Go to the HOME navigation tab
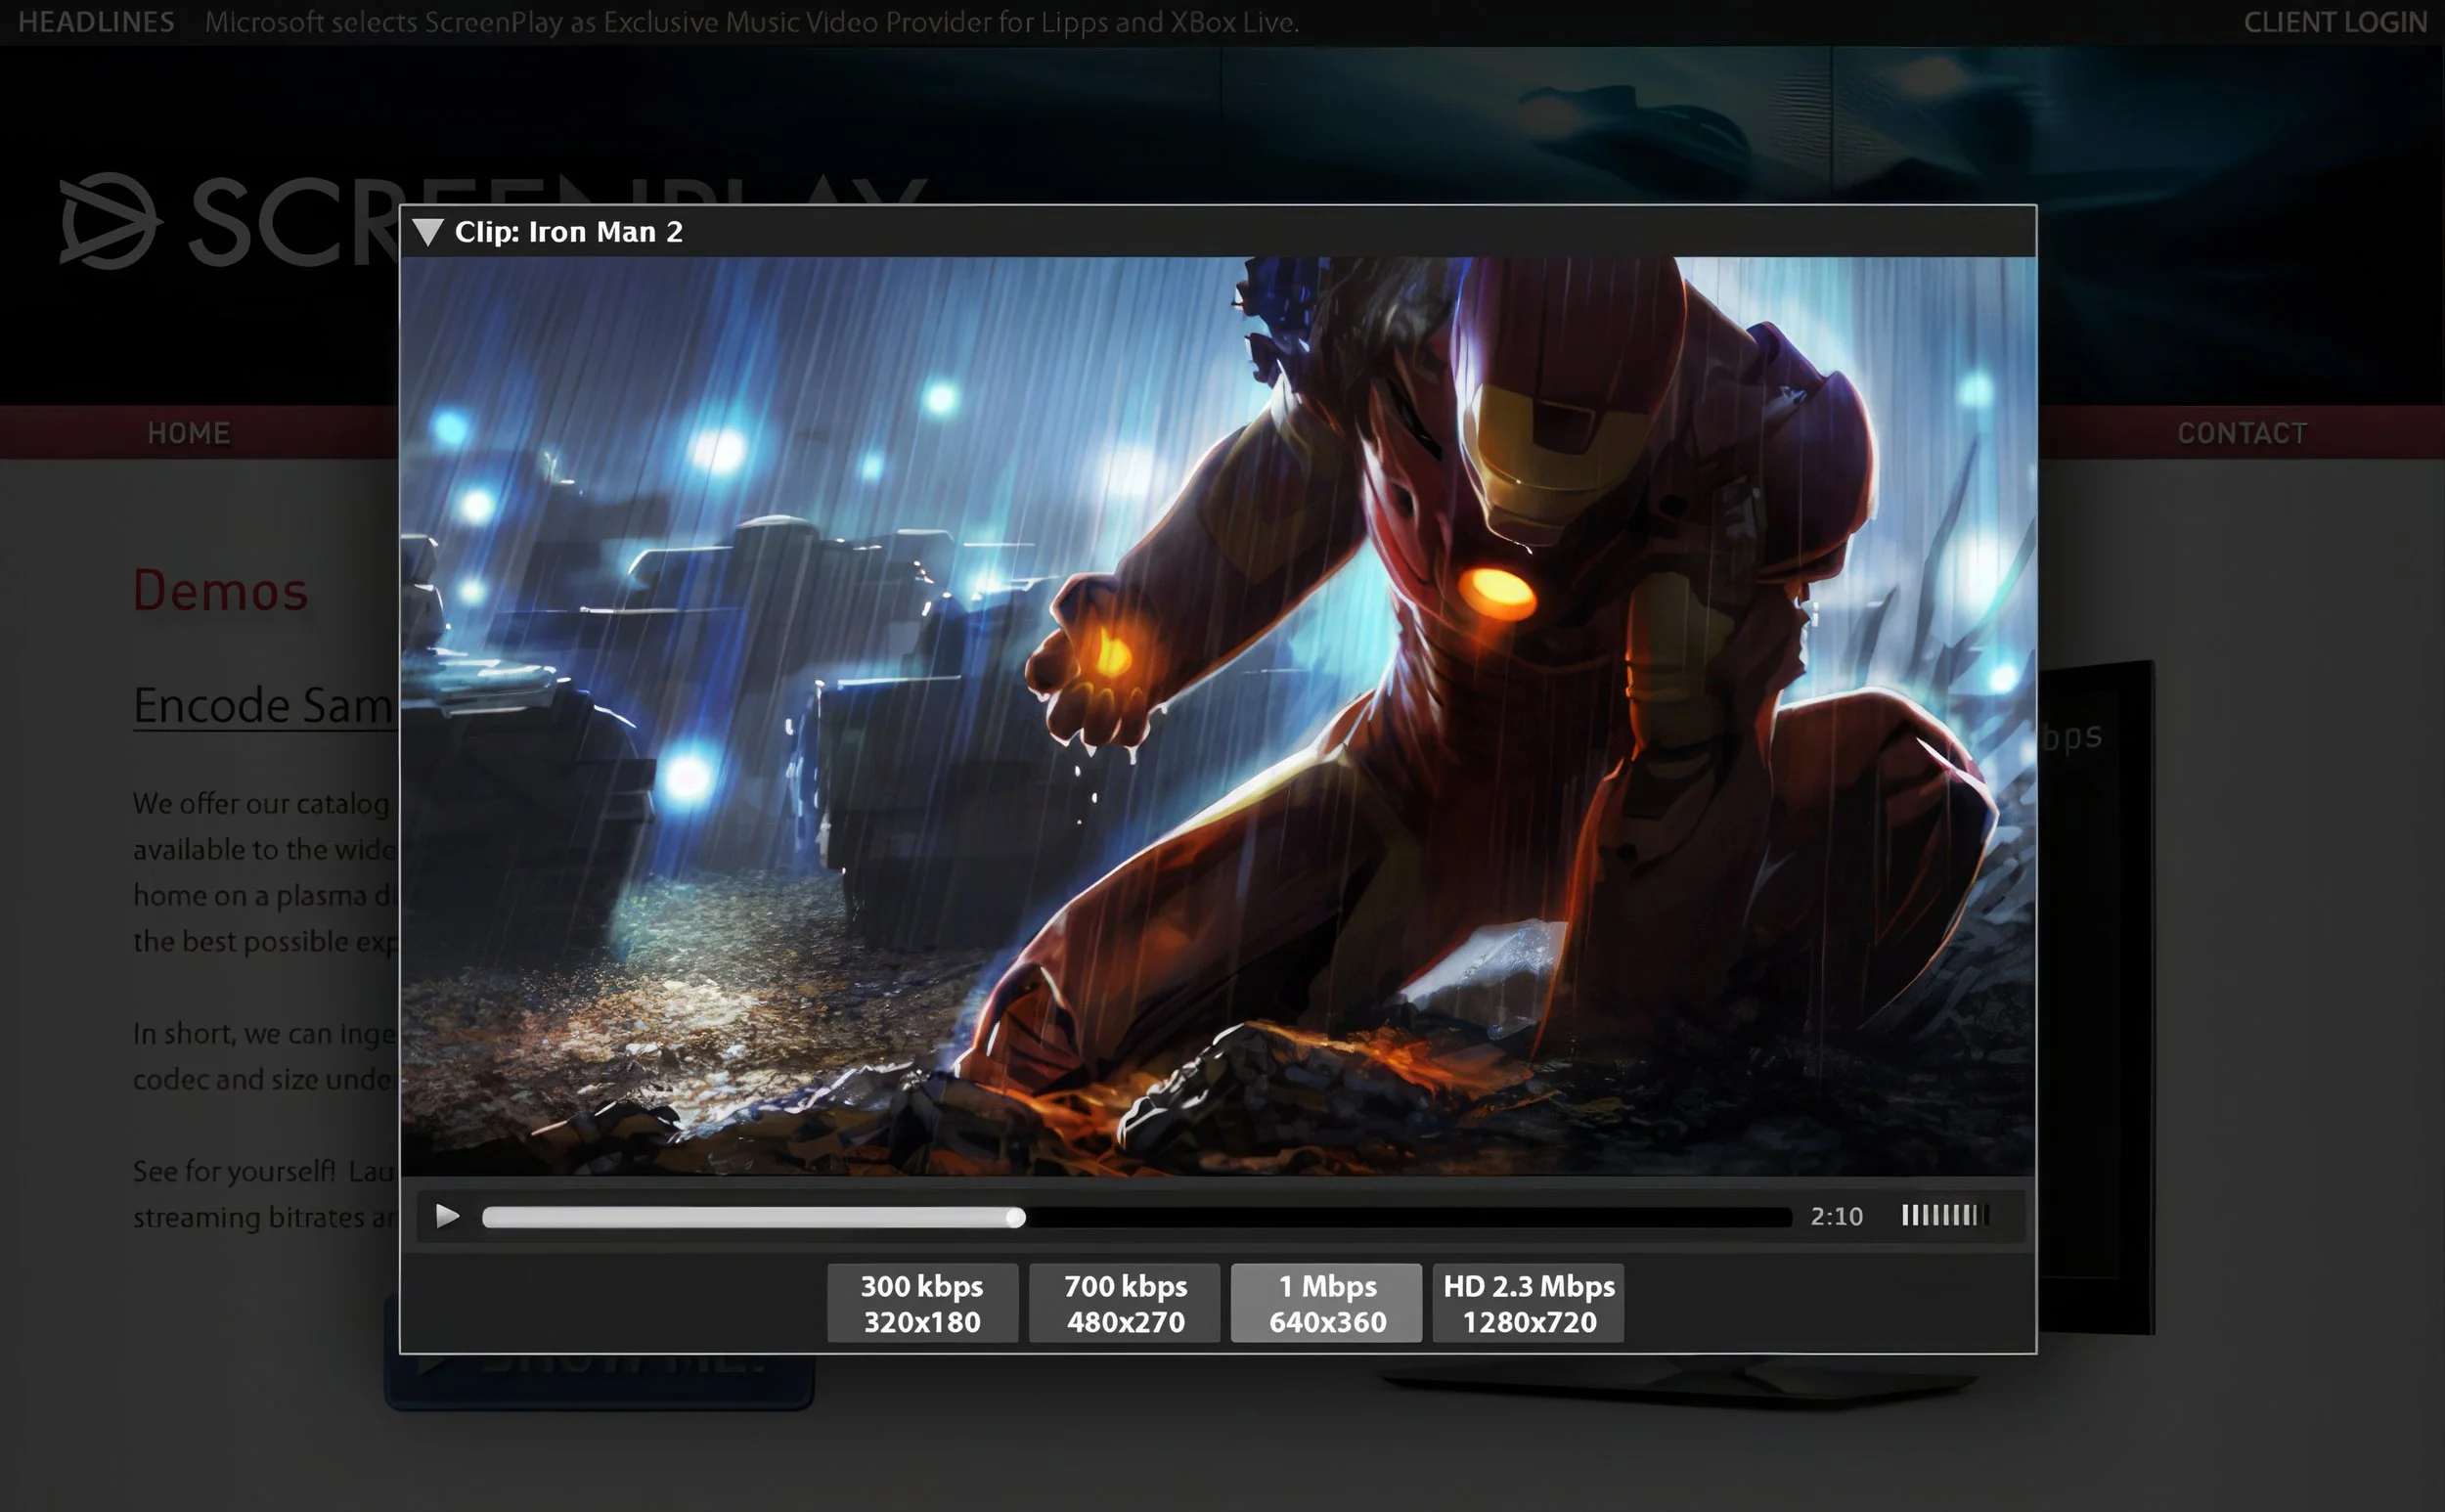 (189, 433)
